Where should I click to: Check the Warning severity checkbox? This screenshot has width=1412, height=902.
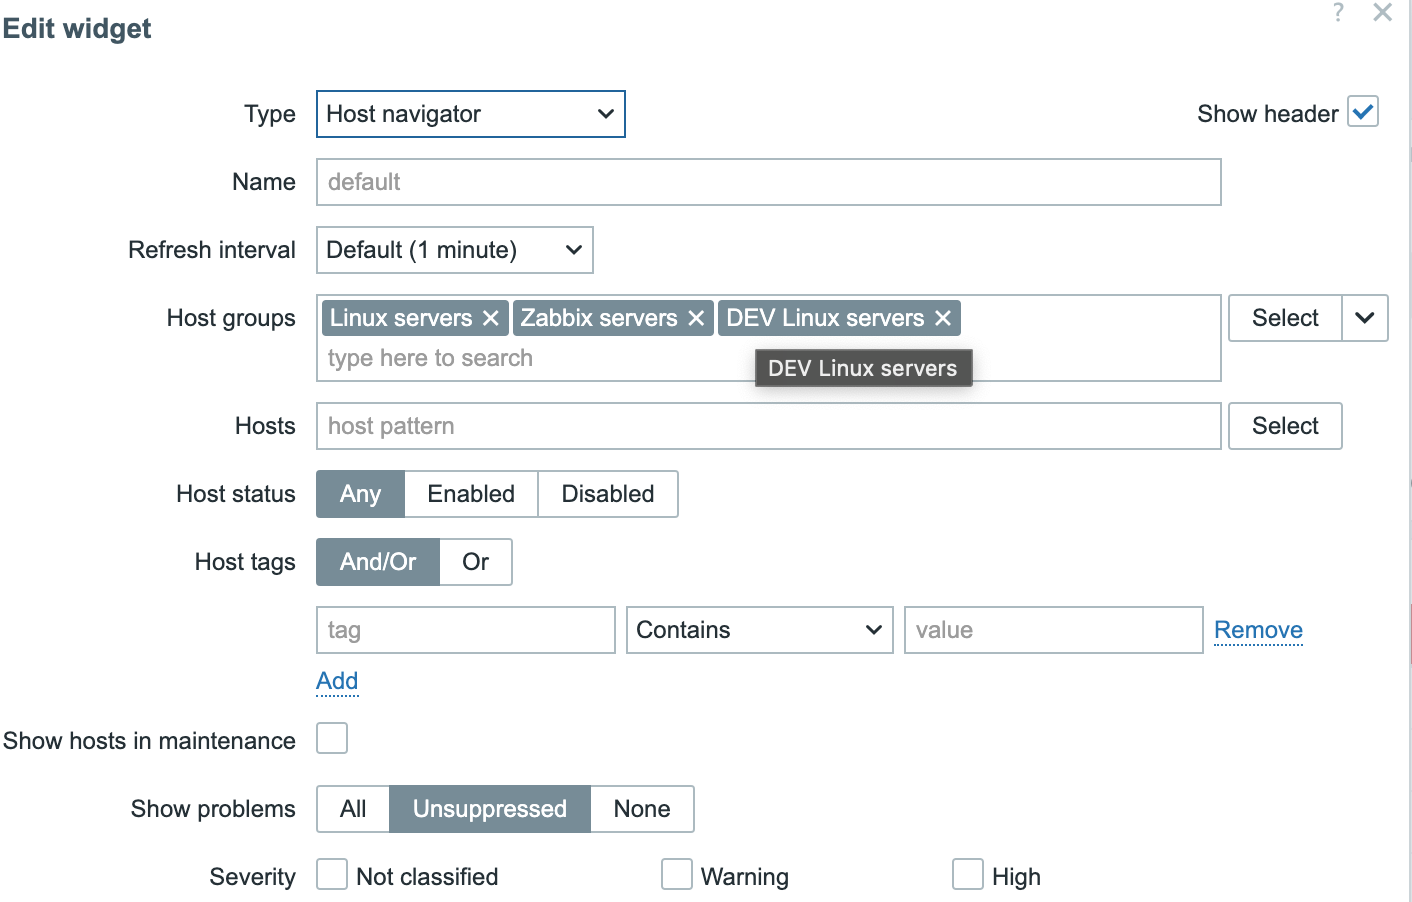pyautogui.click(x=677, y=875)
